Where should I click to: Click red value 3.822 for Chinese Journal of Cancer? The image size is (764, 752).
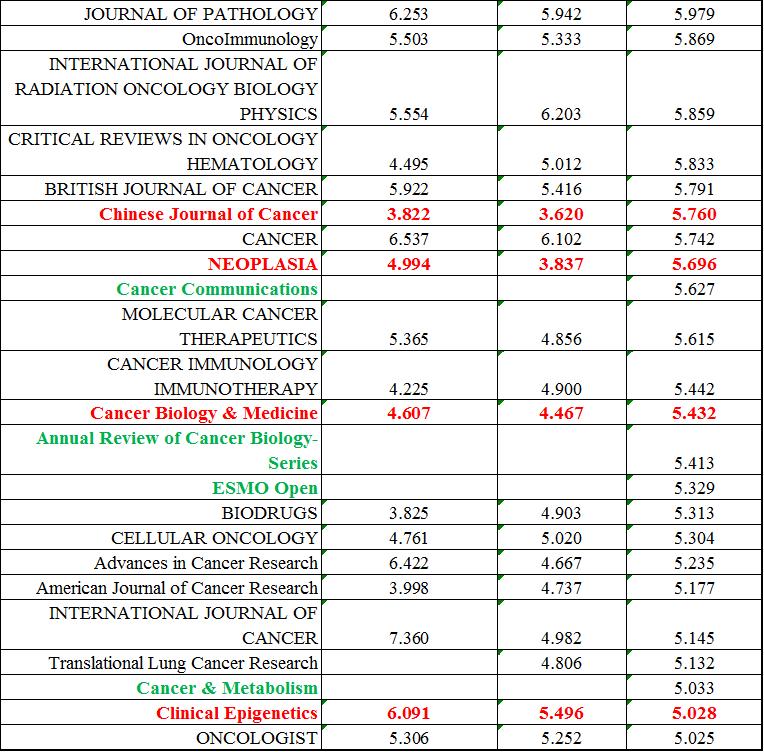tap(408, 213)
